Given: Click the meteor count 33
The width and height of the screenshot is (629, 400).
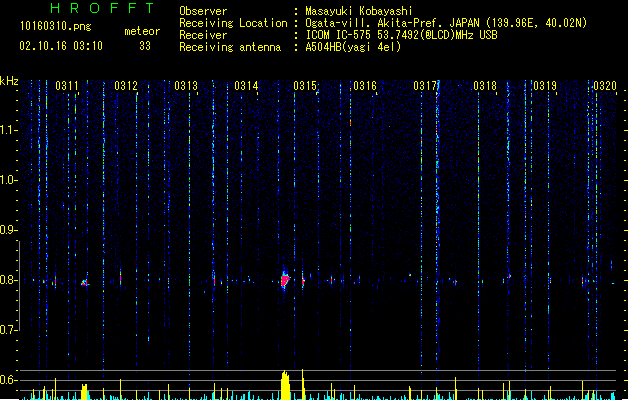Looking at the screenshot, I should pyautogui.click(x=145, y=46).
